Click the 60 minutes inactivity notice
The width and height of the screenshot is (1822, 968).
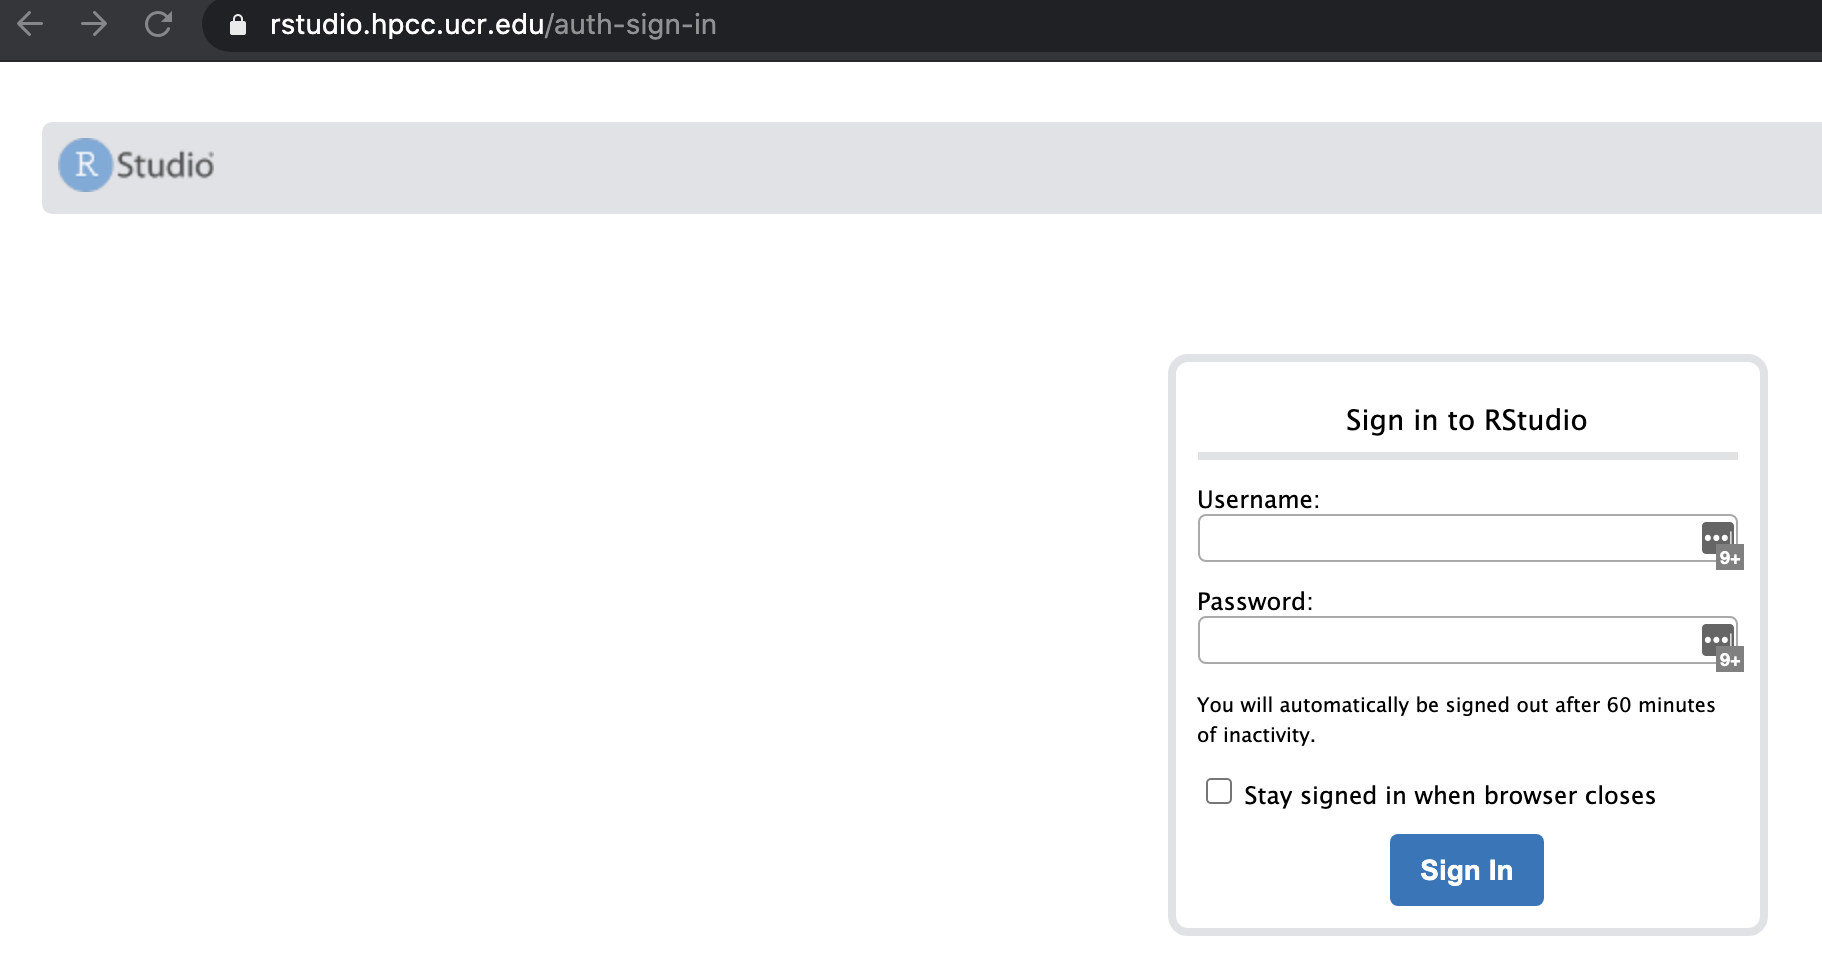coord(1455,719)
